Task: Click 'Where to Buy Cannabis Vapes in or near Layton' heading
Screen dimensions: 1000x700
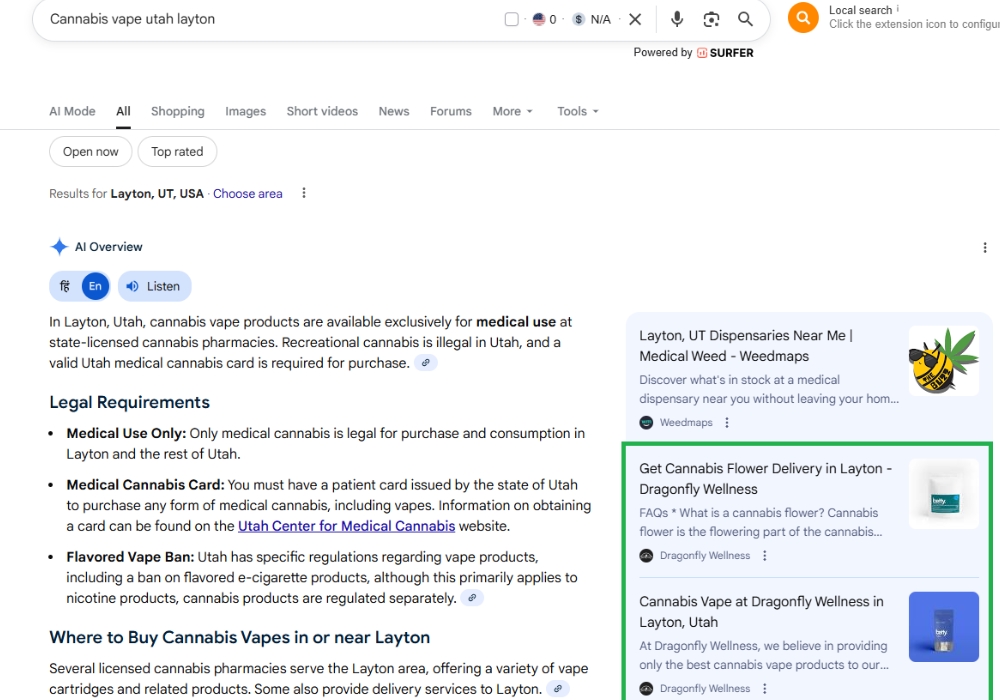Action: (x=240, y=638)
